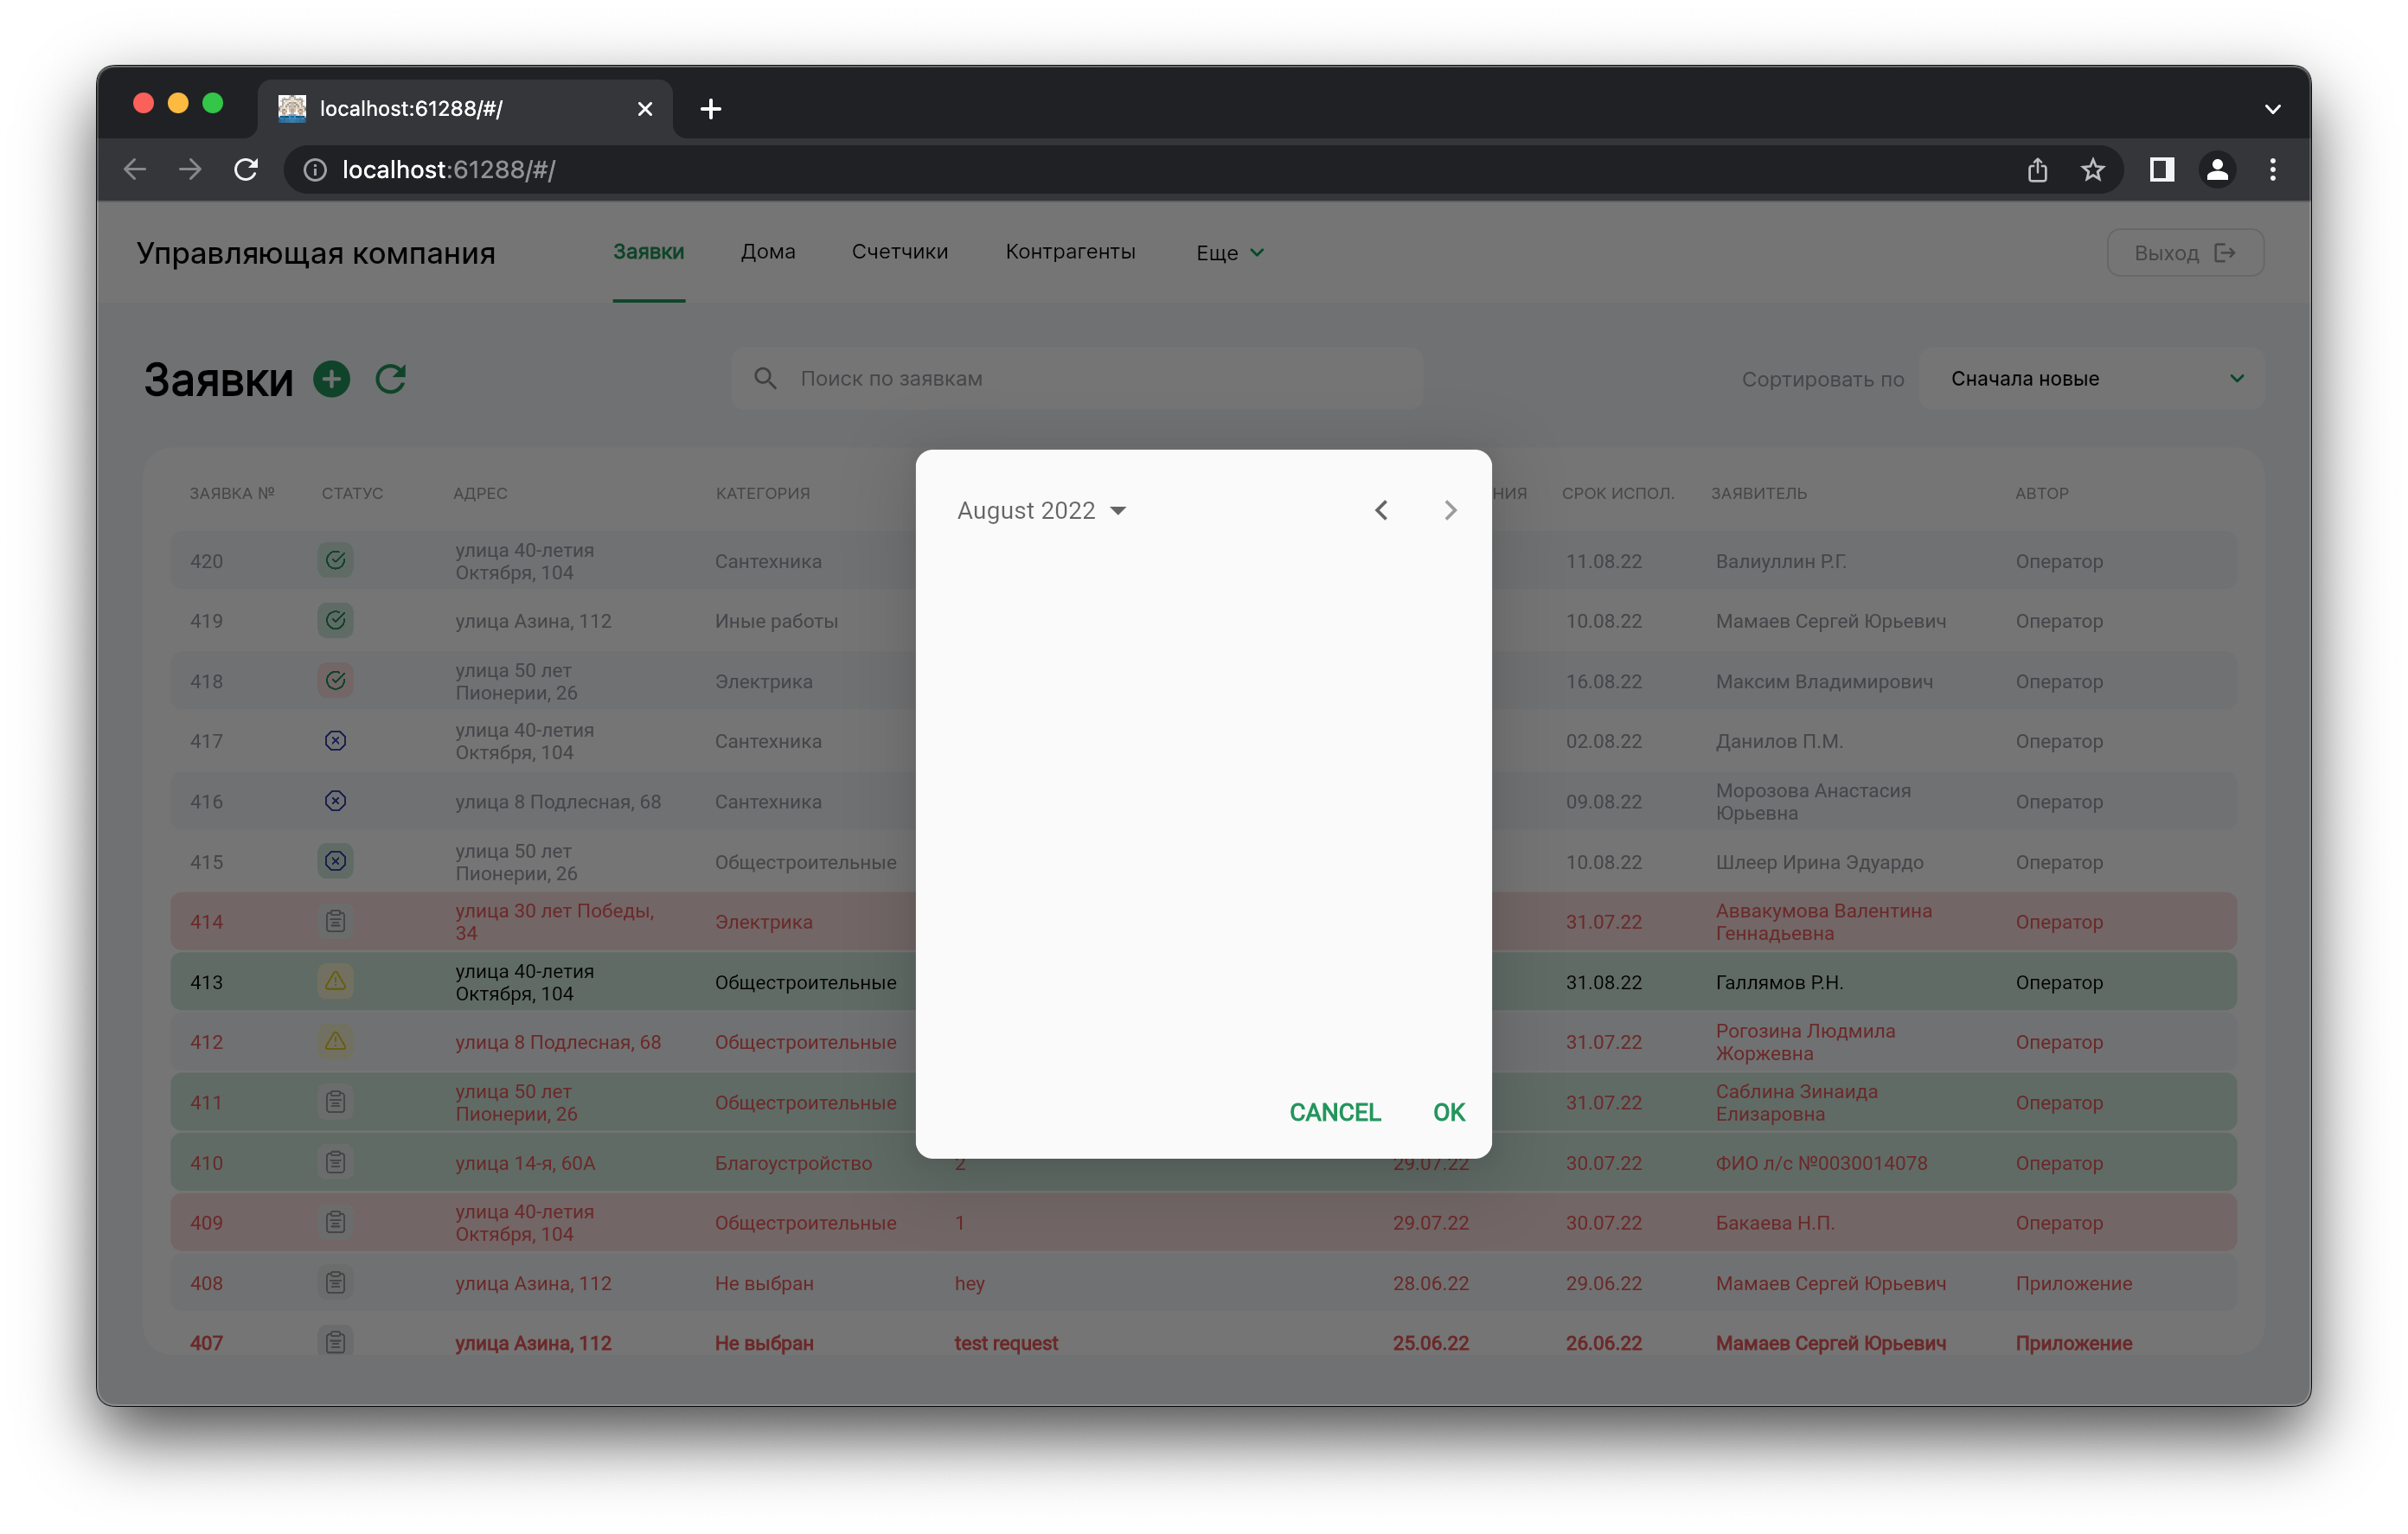Focus the Поиск по заявкам search field

point(1076,379)
